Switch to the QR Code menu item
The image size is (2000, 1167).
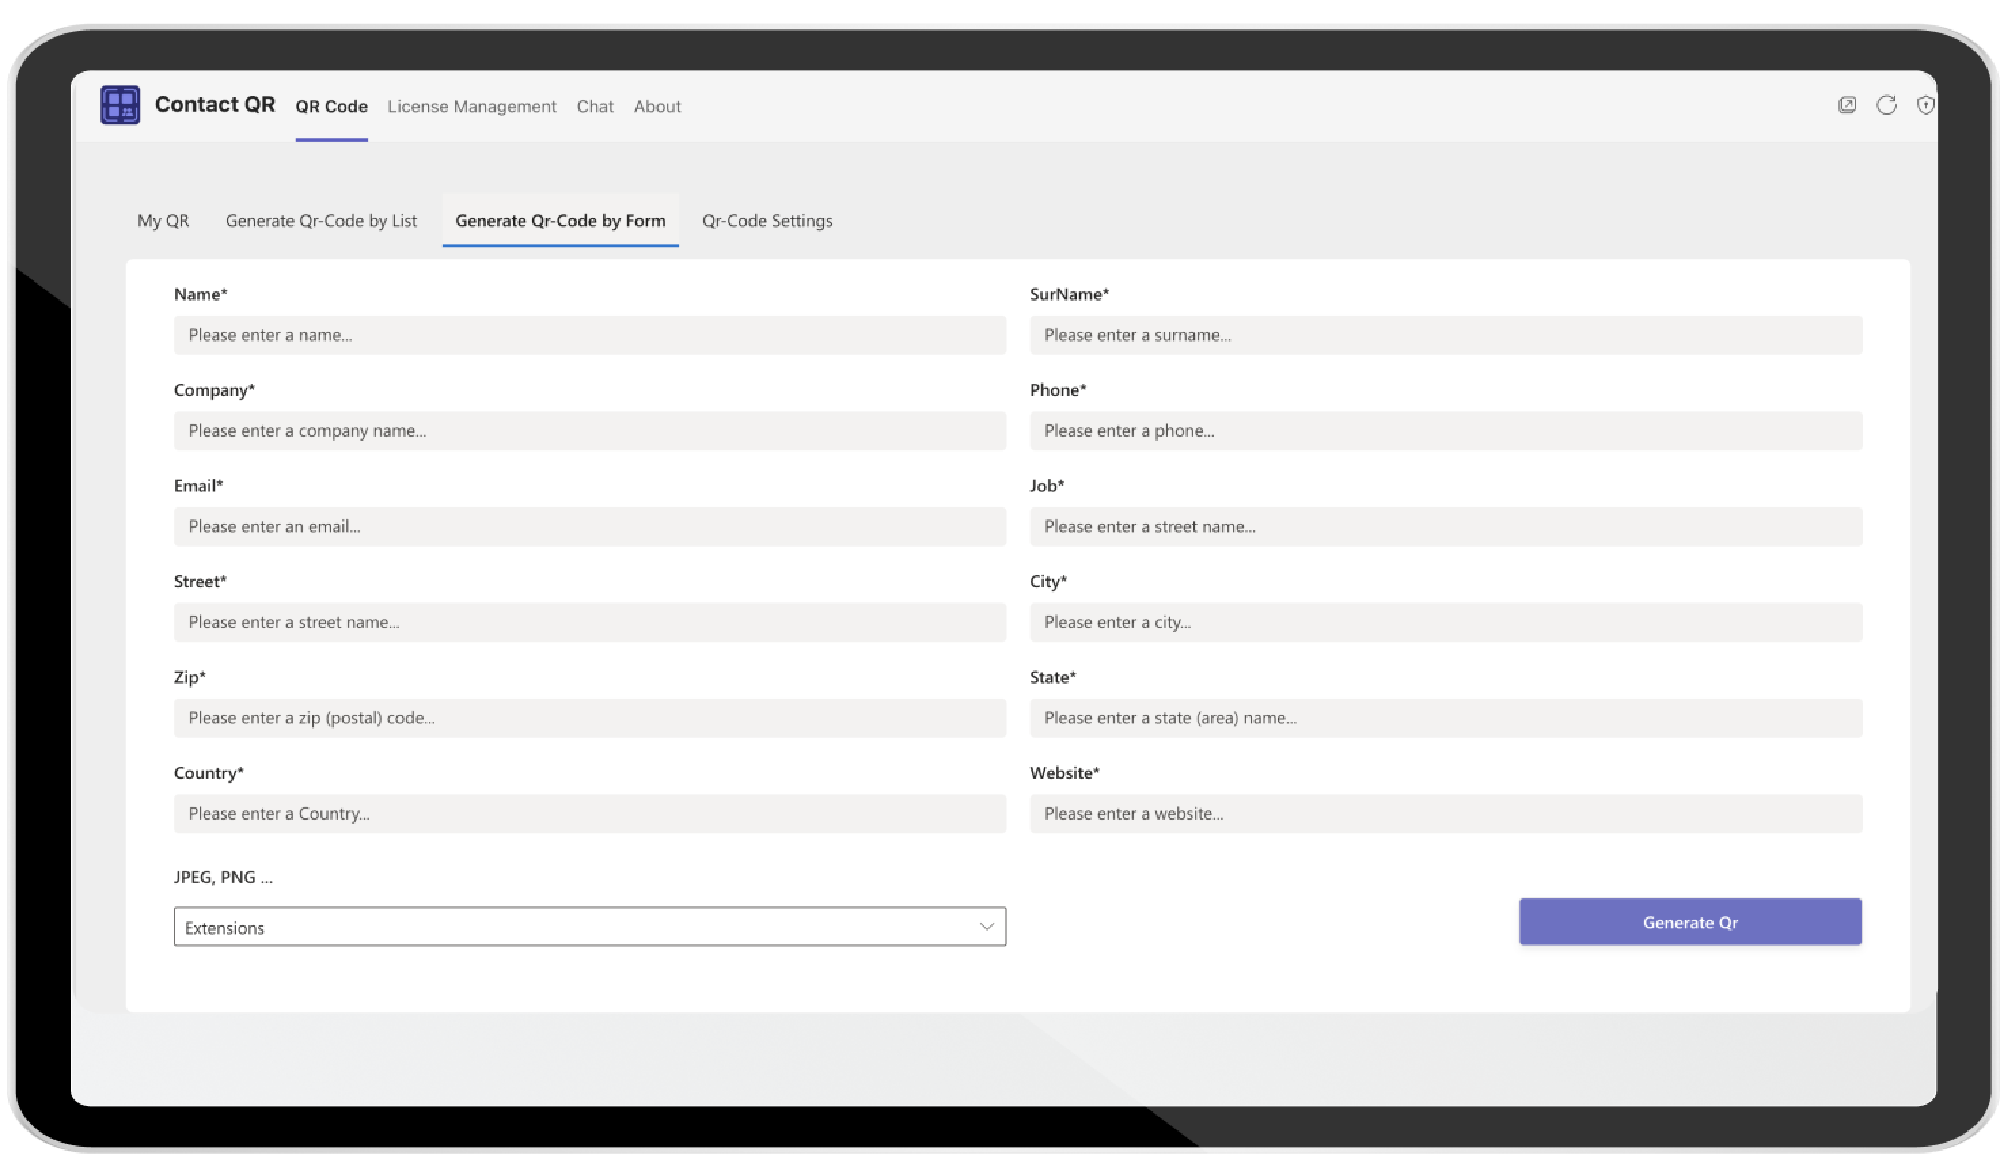[332, 106]
